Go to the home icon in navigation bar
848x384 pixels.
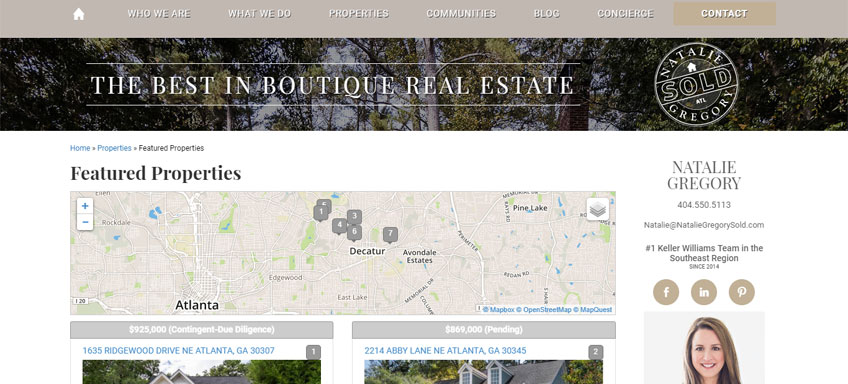[x=78, y=14]
